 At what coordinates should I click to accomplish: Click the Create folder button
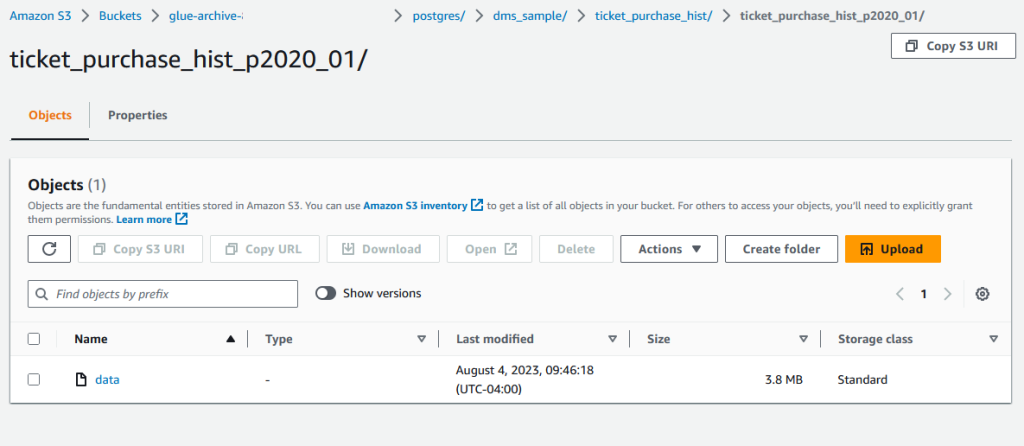pyautogui.click(x=781, y=249)
